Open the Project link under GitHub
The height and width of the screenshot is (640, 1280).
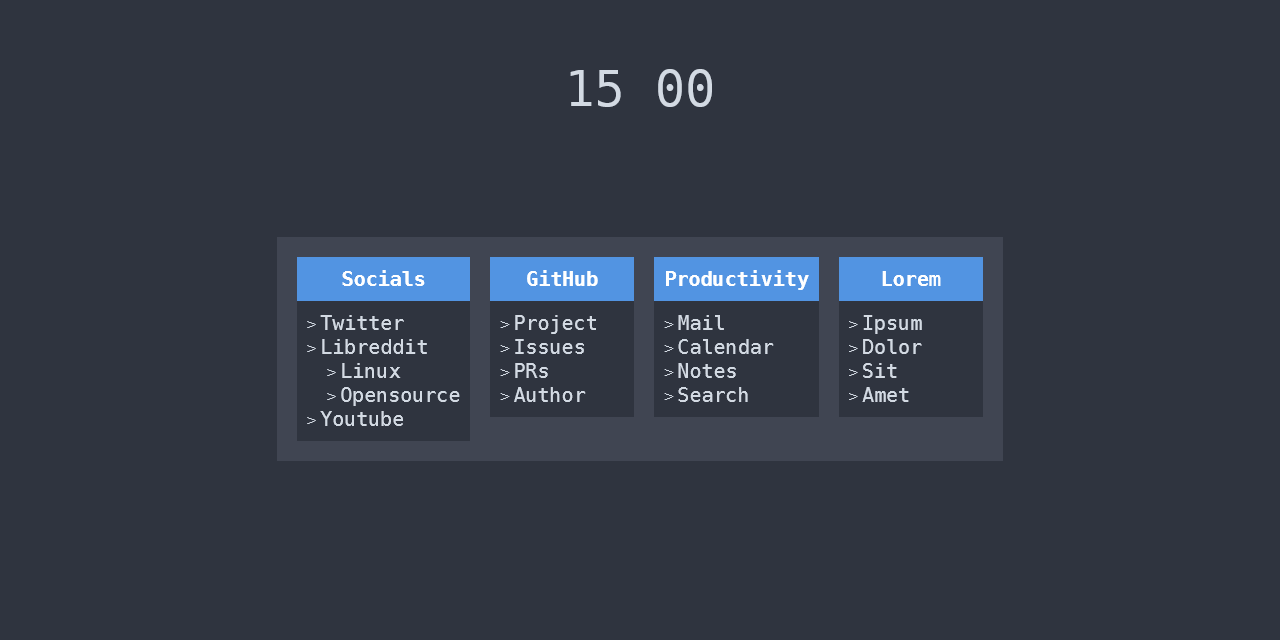[x=555, y=323]
